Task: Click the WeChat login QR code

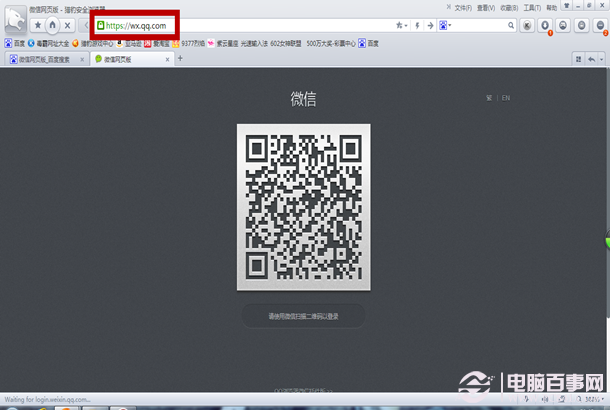Action: click(x=304, y=207)
